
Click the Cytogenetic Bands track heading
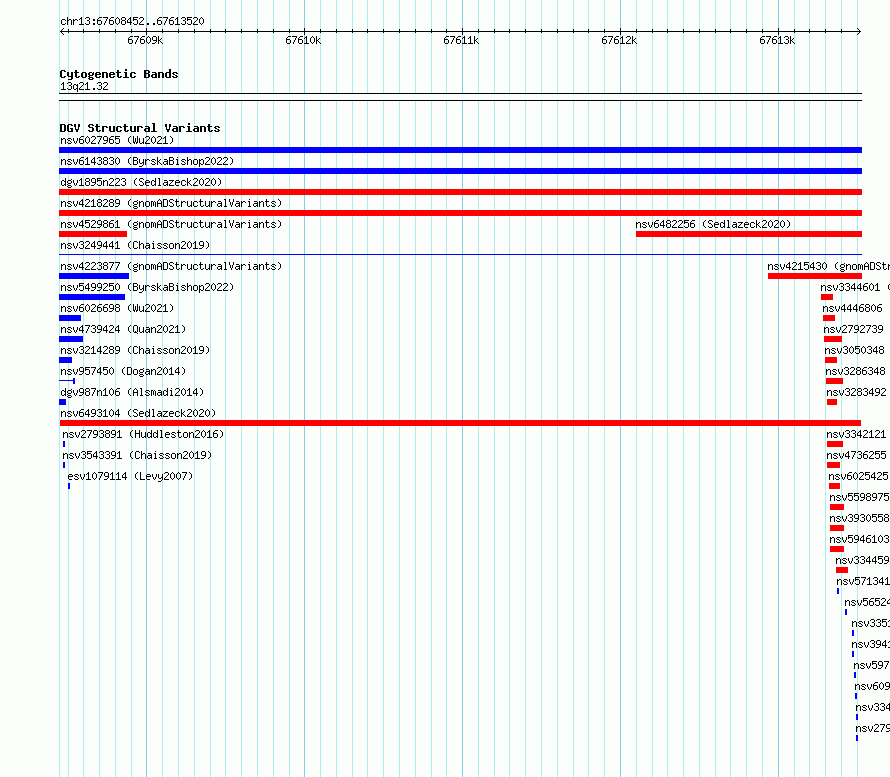119,74
